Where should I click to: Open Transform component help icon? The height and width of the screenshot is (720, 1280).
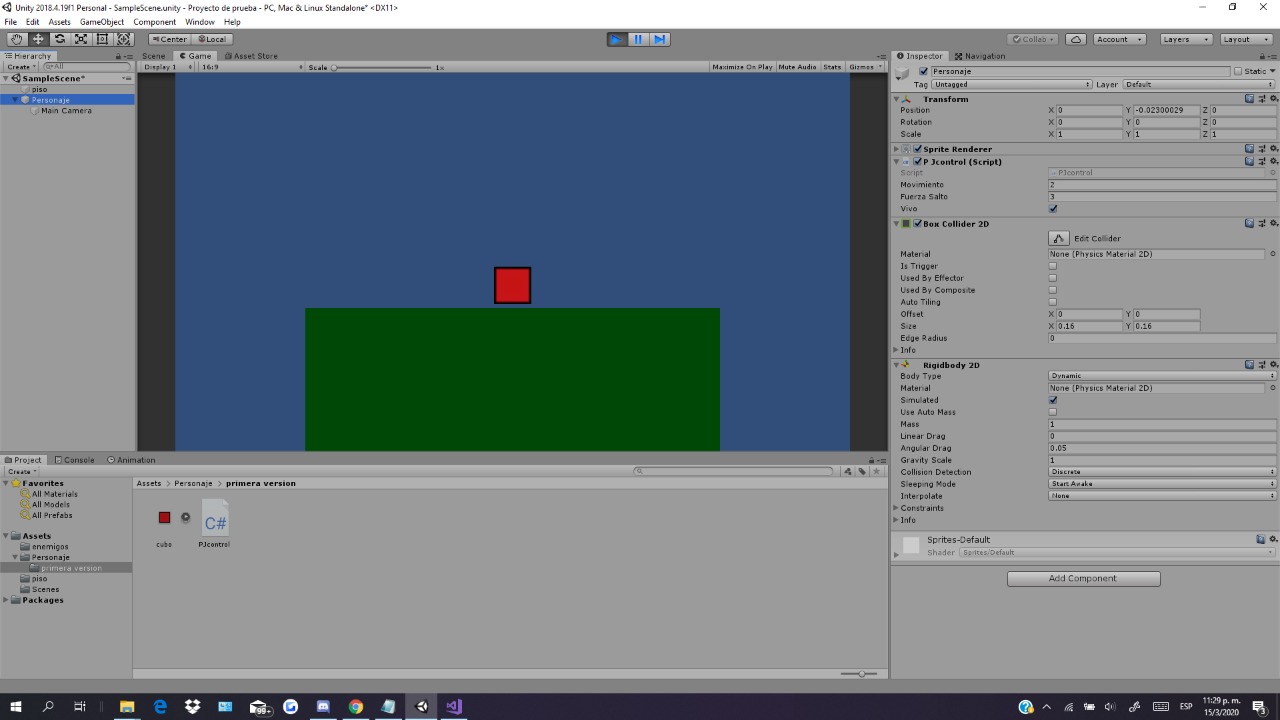[x=1250, y=99]
